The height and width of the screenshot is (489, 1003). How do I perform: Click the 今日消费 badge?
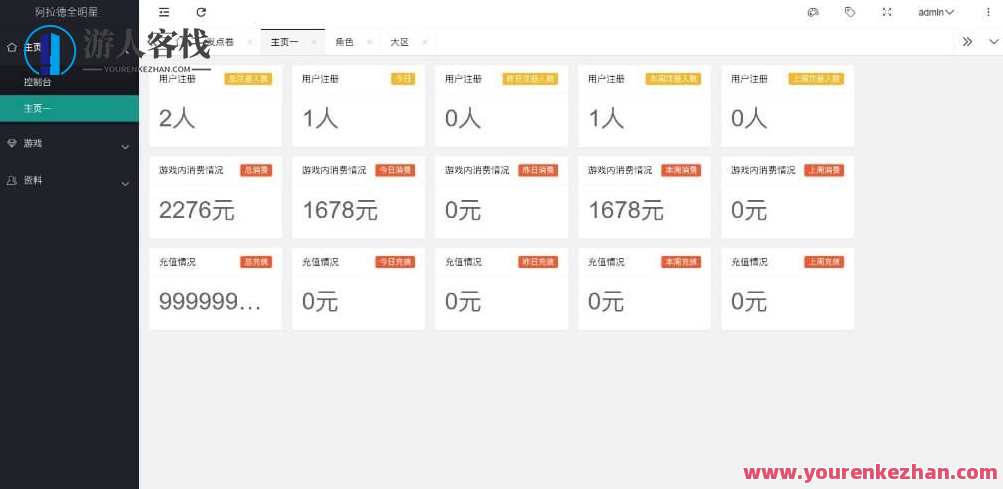click(395, 170)
